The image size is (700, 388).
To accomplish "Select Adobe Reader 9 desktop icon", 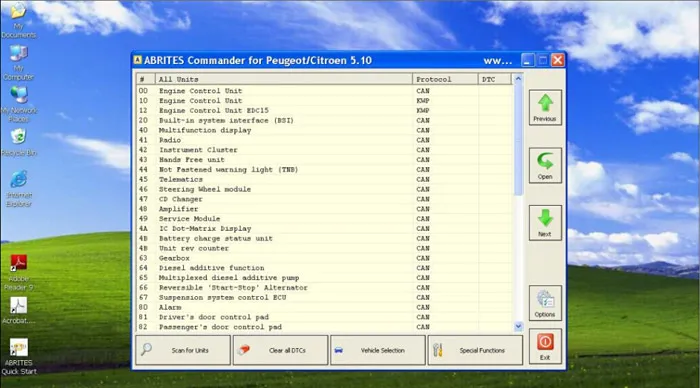I will [x=18, y=272].
